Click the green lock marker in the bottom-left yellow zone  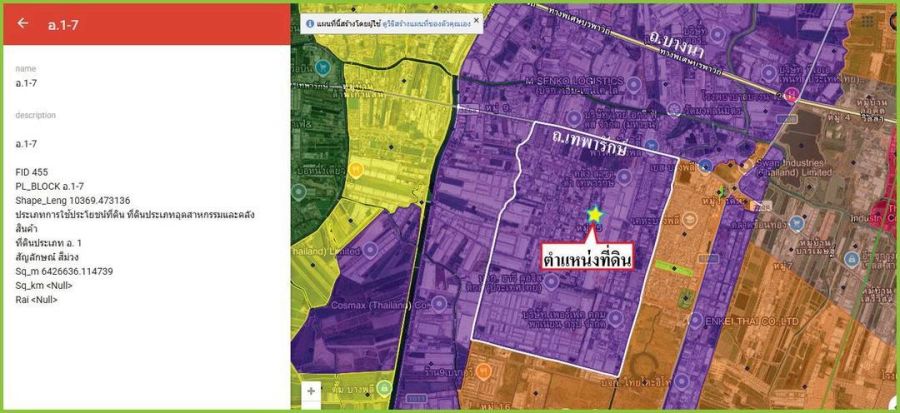point(385,388)
